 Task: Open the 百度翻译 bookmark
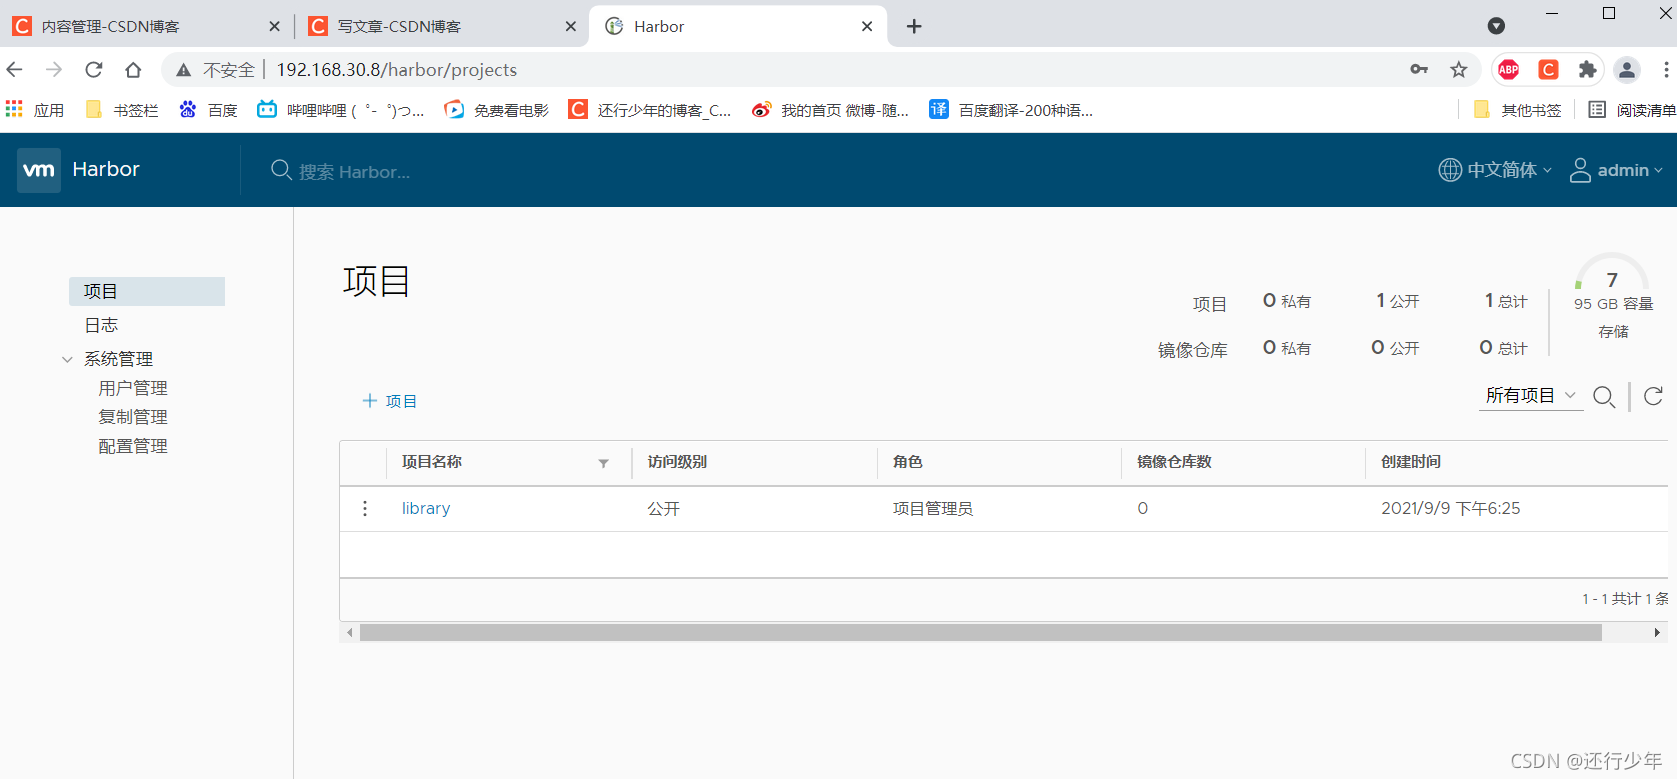tap(1011, 110)
